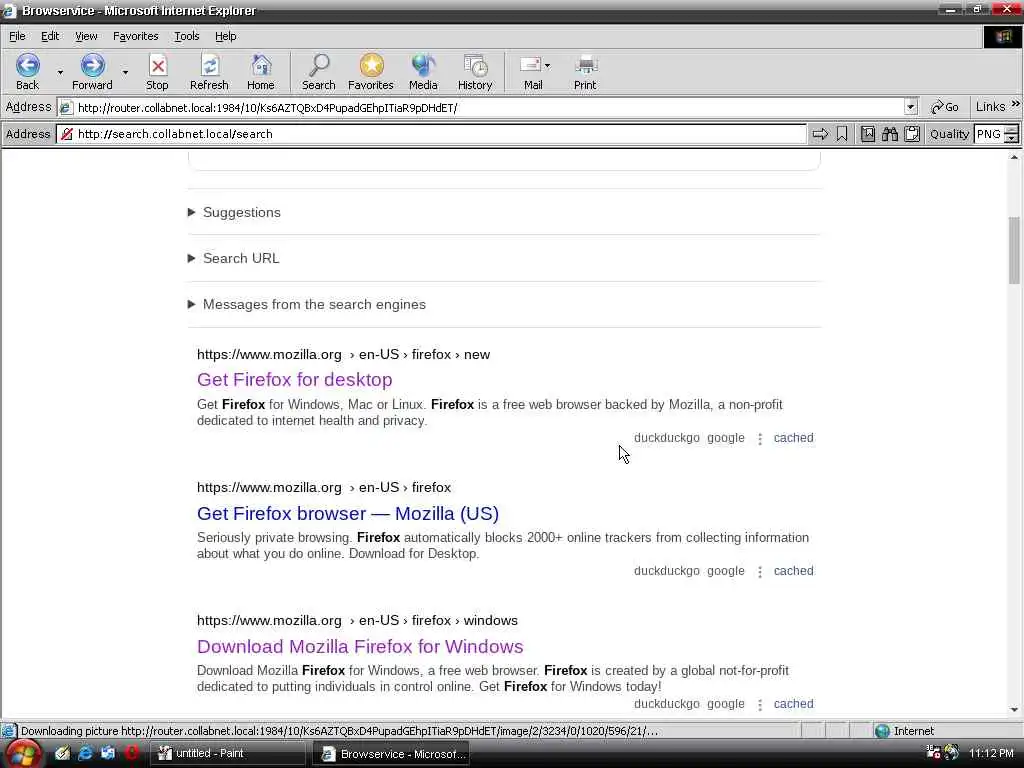Click the Browservice bookmark ribbon icon

(842, 135)
